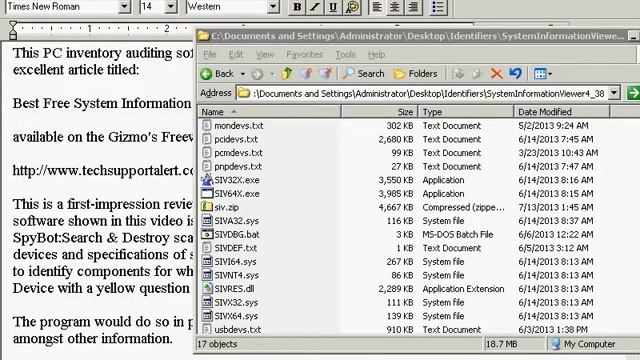Toggle Bold formatting in the word processor
The height and width of the screenshot is (360, 640).
(297, 7)
